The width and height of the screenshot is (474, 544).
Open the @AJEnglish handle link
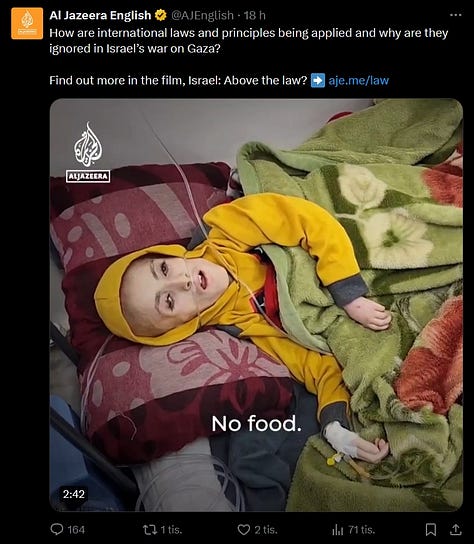203,15
